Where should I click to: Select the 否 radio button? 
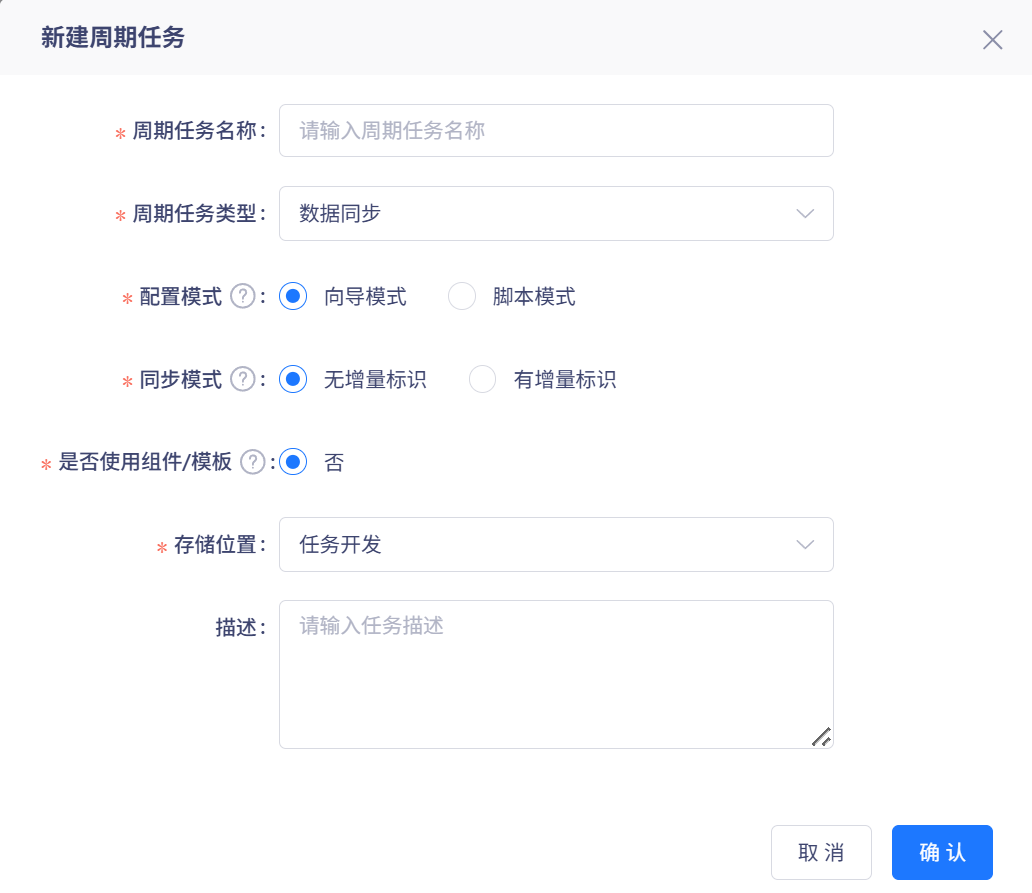click(293, 462)
